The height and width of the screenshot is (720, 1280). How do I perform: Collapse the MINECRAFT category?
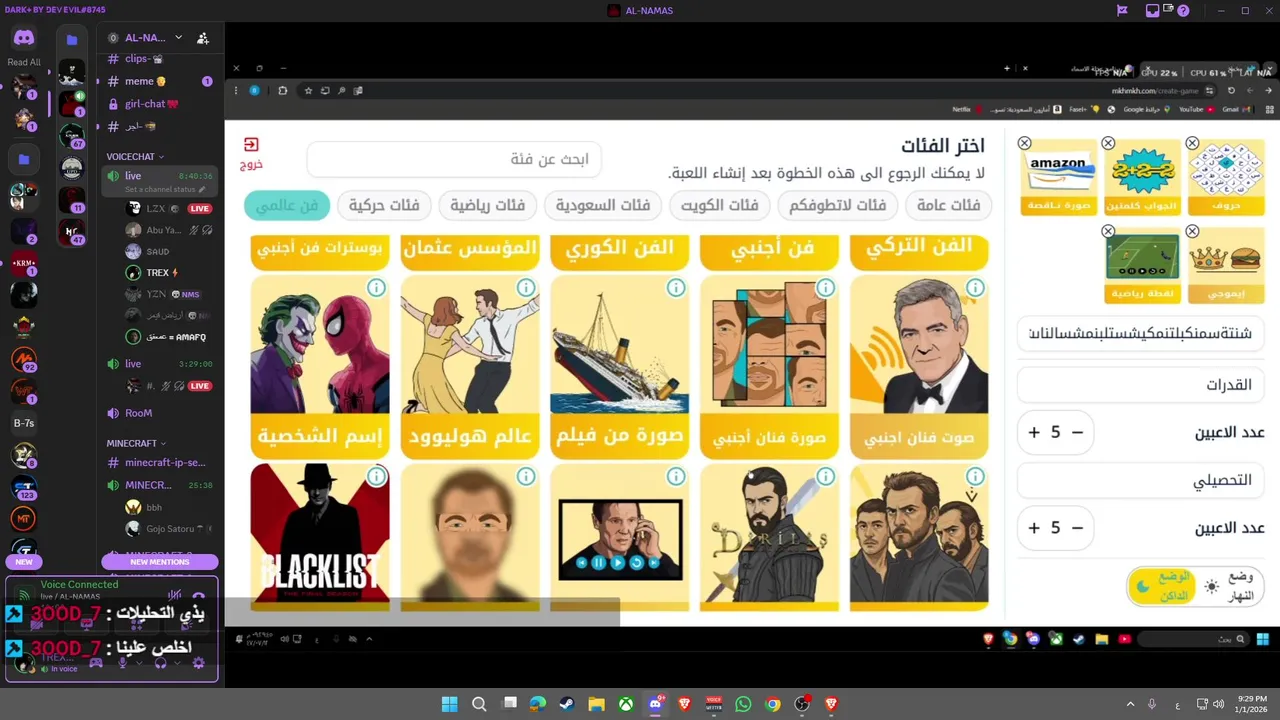point(136,443)
